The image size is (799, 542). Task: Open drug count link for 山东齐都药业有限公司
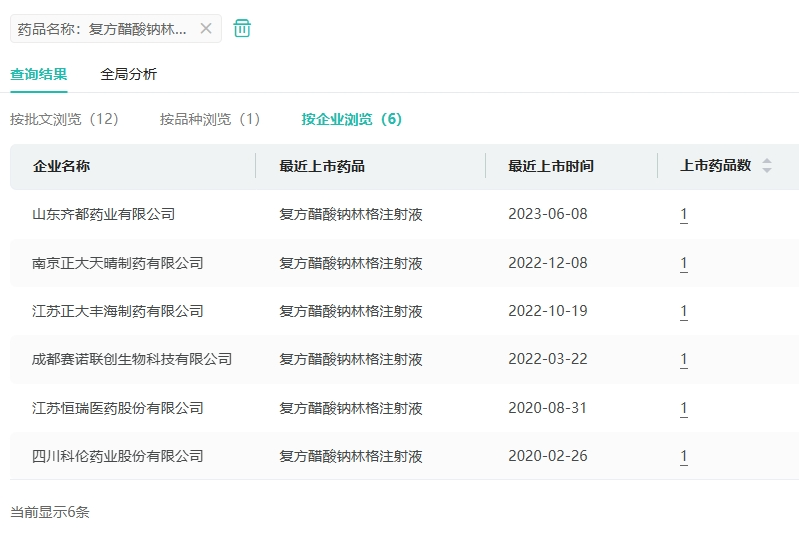coord(684,214)
